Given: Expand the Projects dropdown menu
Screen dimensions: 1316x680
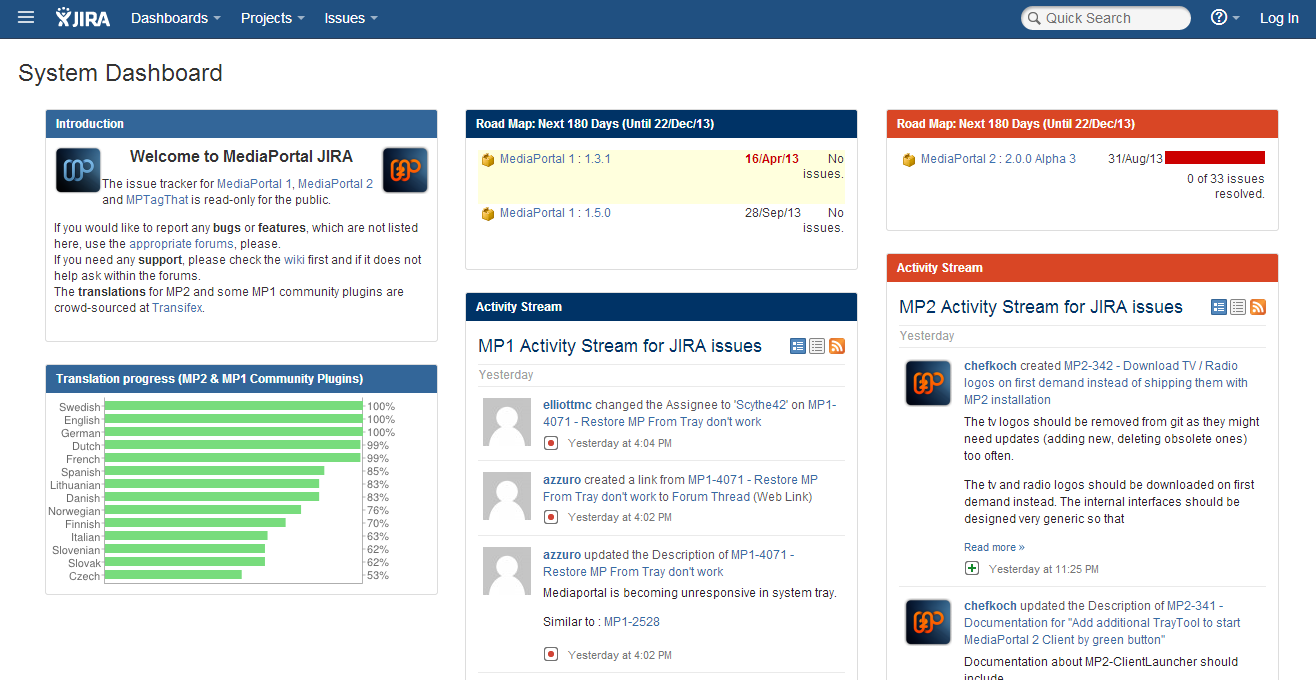Looking at the screenshot, I should [272, 18].
